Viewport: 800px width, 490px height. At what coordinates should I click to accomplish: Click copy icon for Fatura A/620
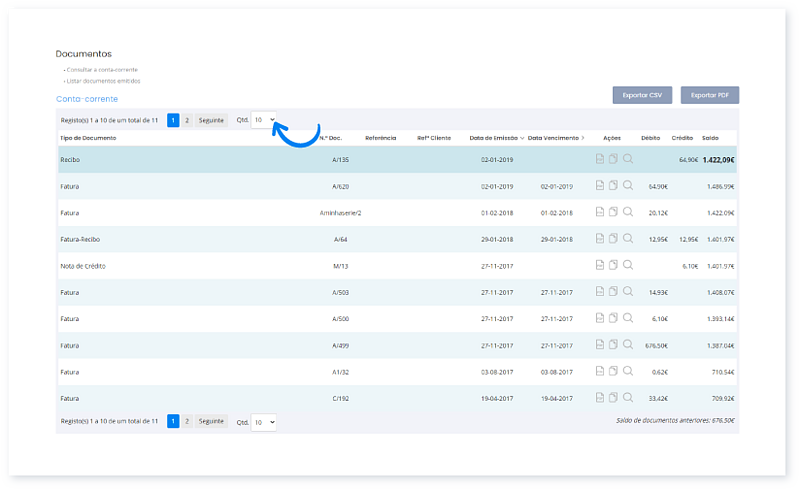pos(613,186)
